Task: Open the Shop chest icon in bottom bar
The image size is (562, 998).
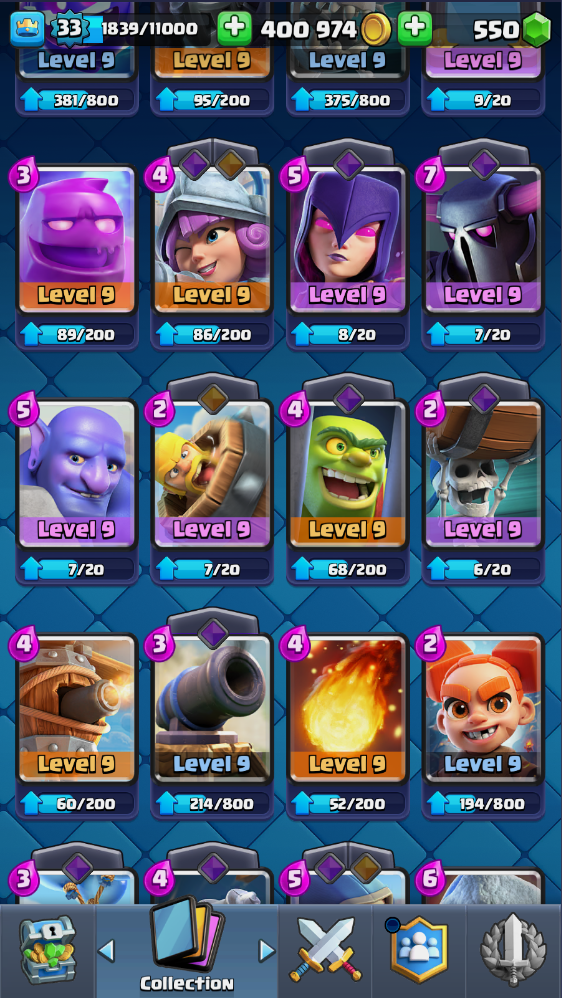Action: pos(47,949)
